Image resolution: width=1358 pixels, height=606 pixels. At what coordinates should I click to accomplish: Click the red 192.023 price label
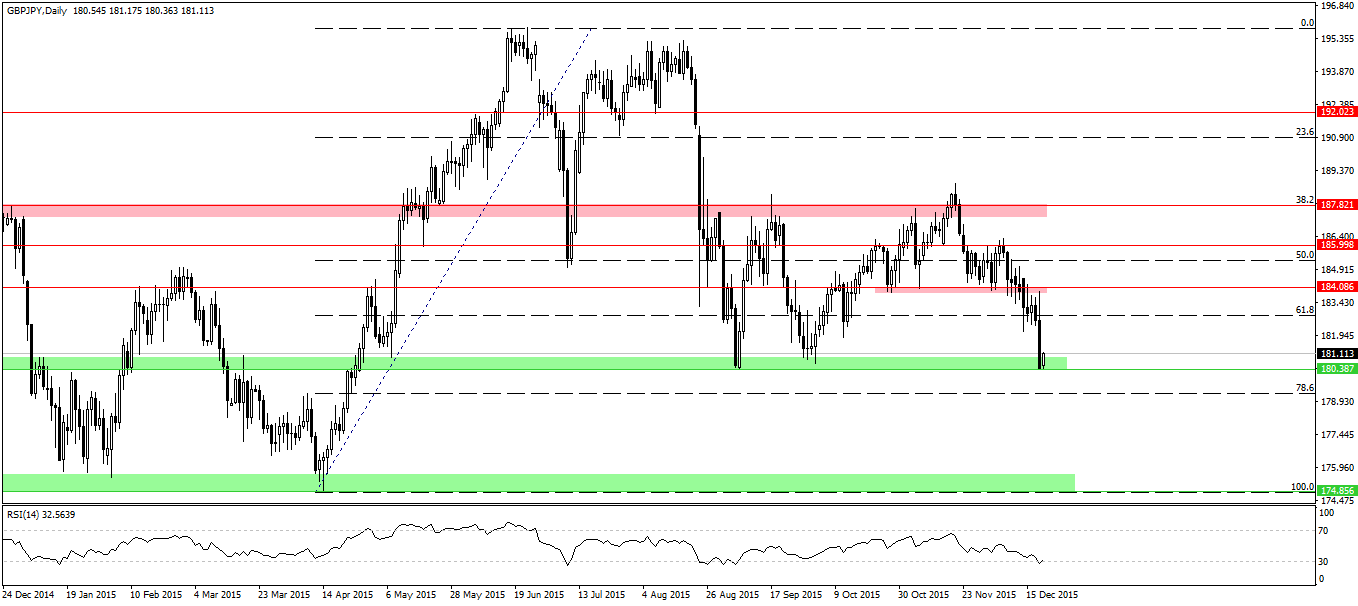[1337, 112]
